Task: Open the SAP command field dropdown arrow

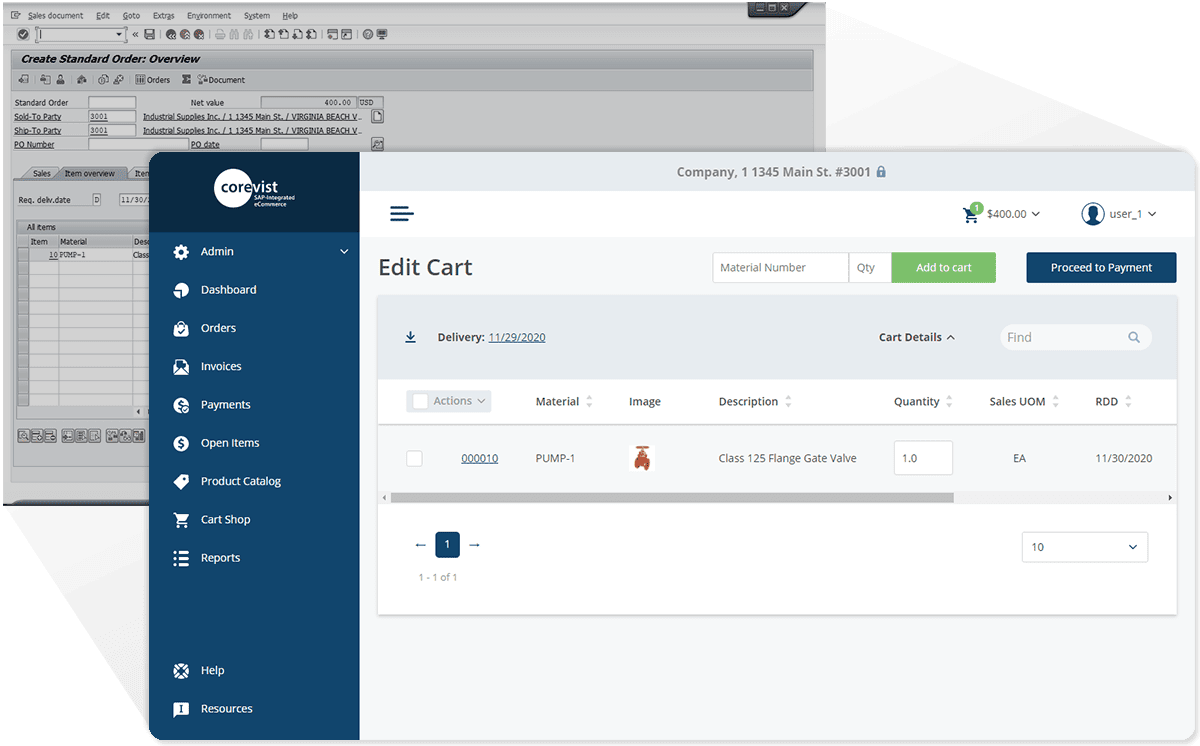Action: 119,34
